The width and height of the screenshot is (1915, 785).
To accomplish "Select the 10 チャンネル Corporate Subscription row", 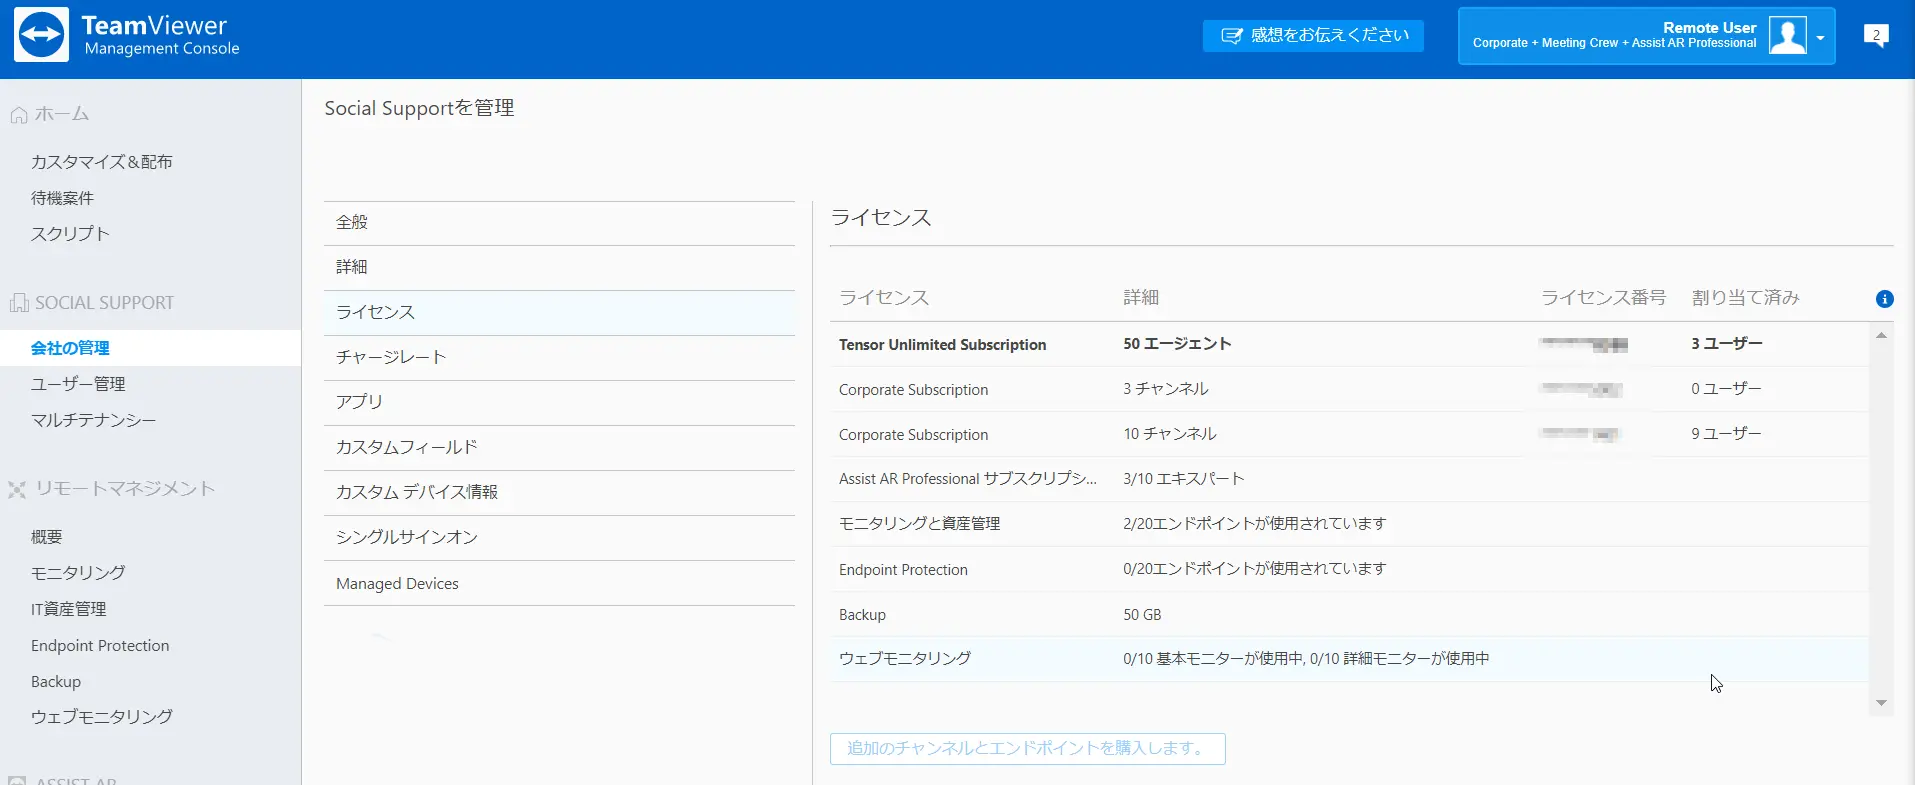I will click(x=1349, y=434).
